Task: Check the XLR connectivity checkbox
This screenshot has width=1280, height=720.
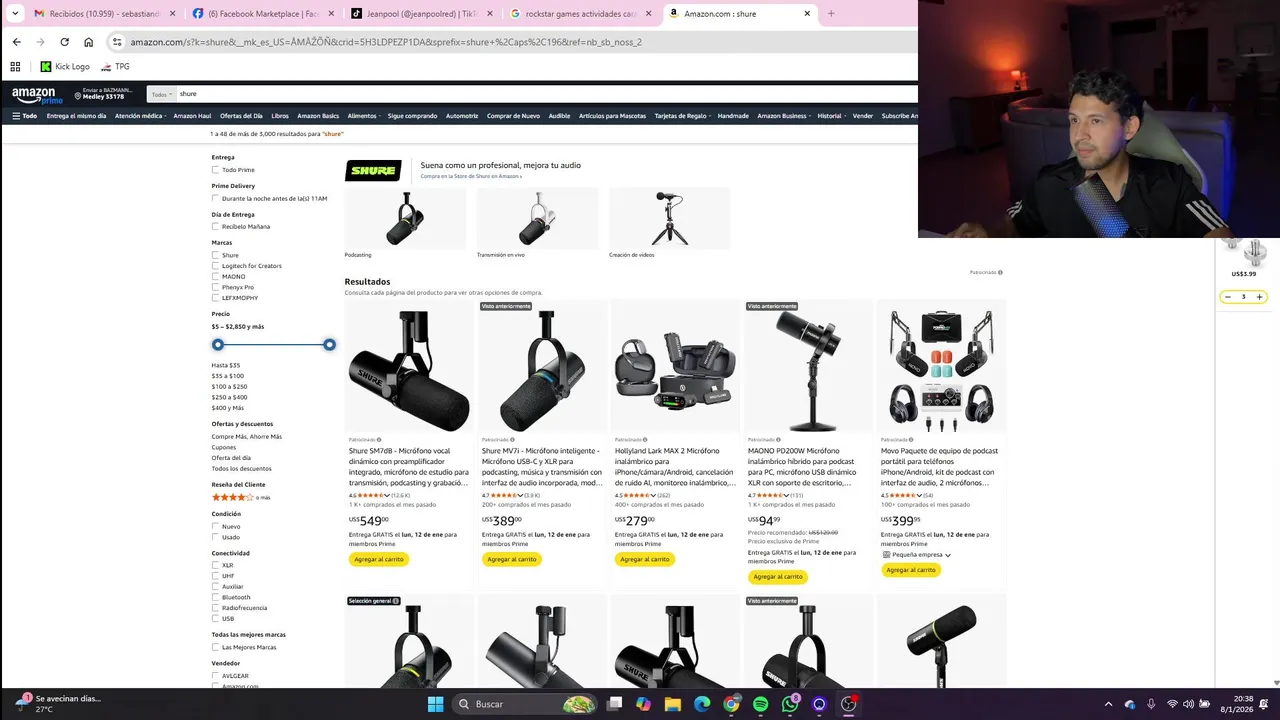Action: click(x=215, y=565)
